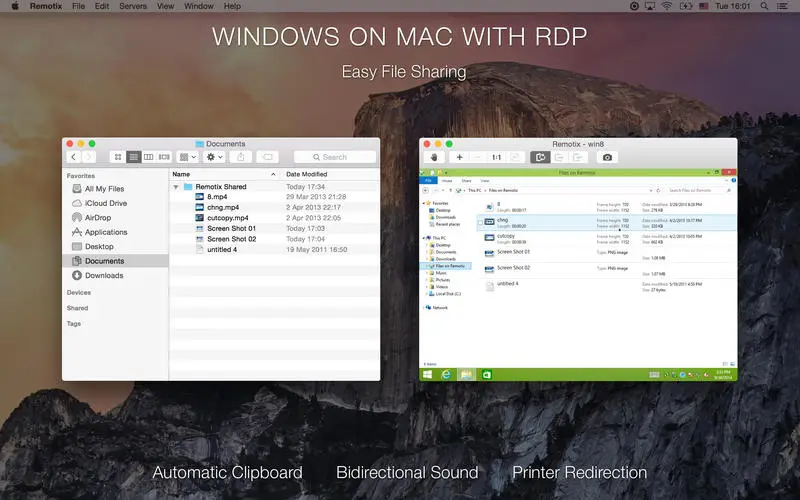Open the Window menu
This screenshot has height=500, width=800.
click(x=199, y=6)
